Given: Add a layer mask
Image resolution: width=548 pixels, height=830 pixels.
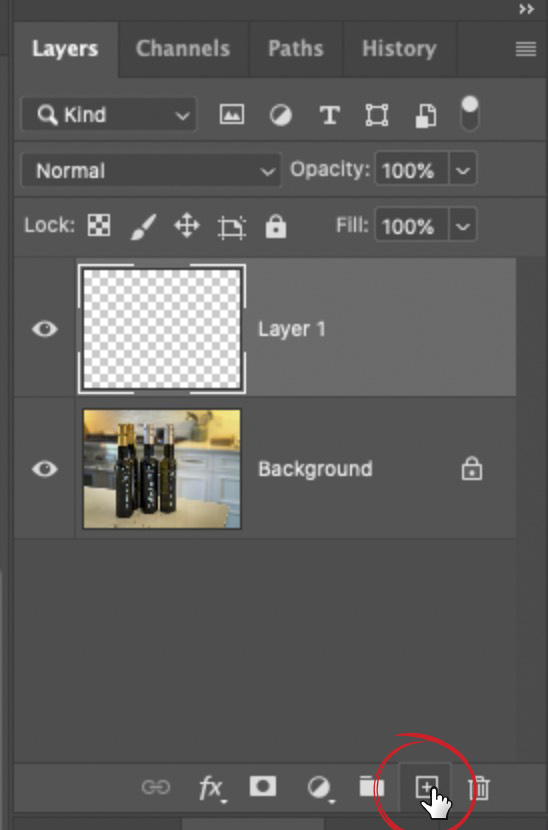Looking at the screenshot, I should coord(263,787).
